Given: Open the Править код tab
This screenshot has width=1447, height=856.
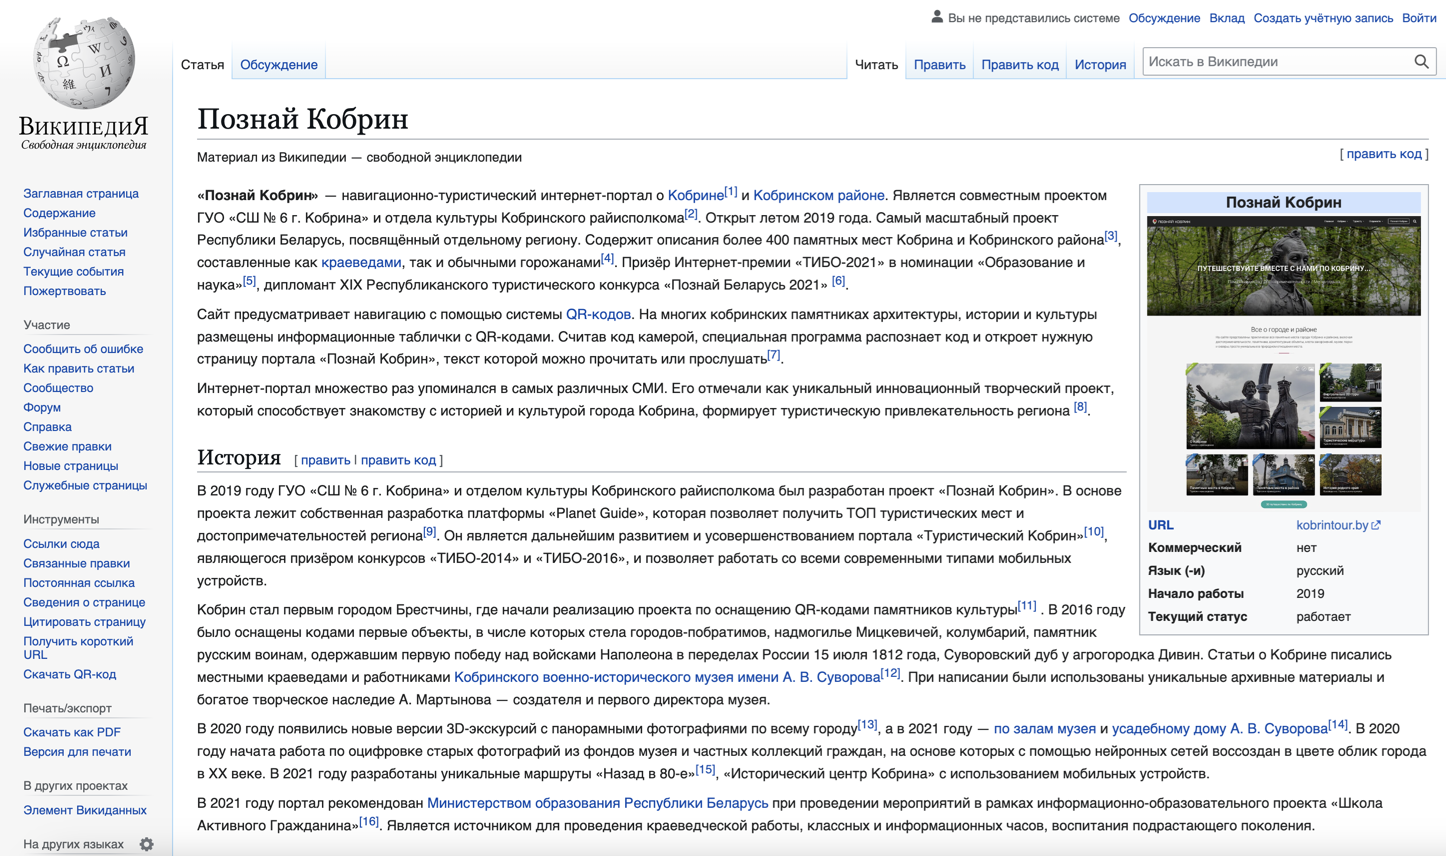Looking at the screenshot, I should (x=1020, y=64).
